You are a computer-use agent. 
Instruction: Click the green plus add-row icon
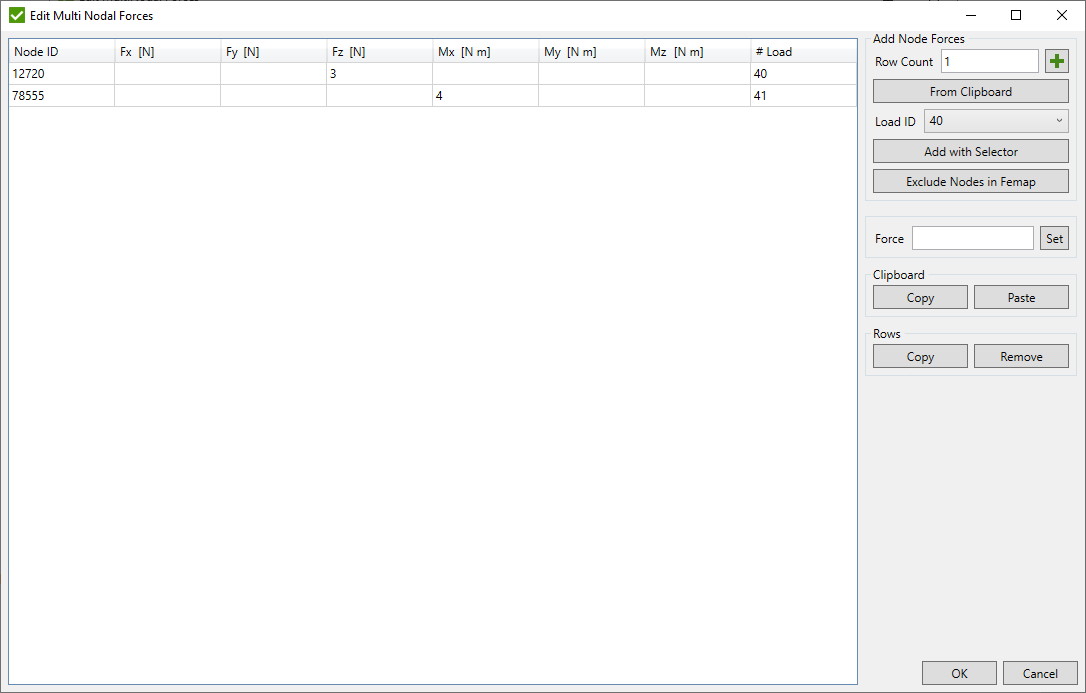(1057, 62)
